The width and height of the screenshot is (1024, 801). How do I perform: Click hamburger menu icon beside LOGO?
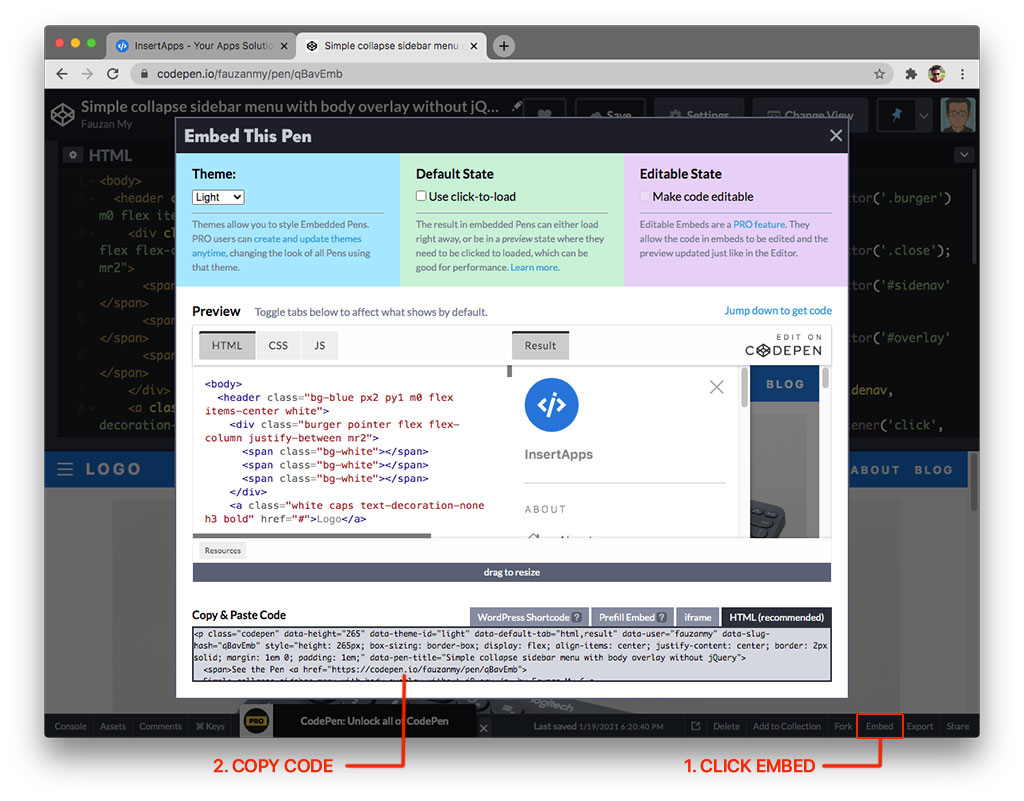click(65, 469)
